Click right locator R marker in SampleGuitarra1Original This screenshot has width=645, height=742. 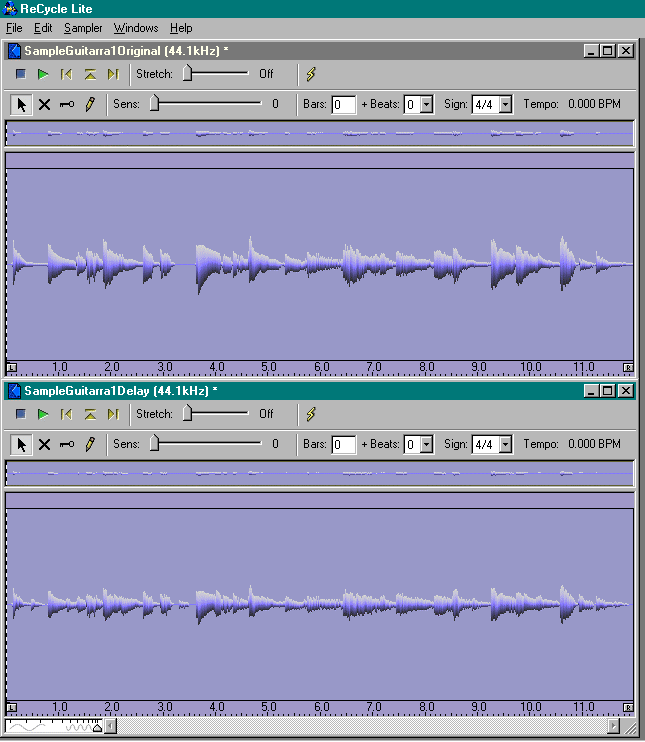627,368
